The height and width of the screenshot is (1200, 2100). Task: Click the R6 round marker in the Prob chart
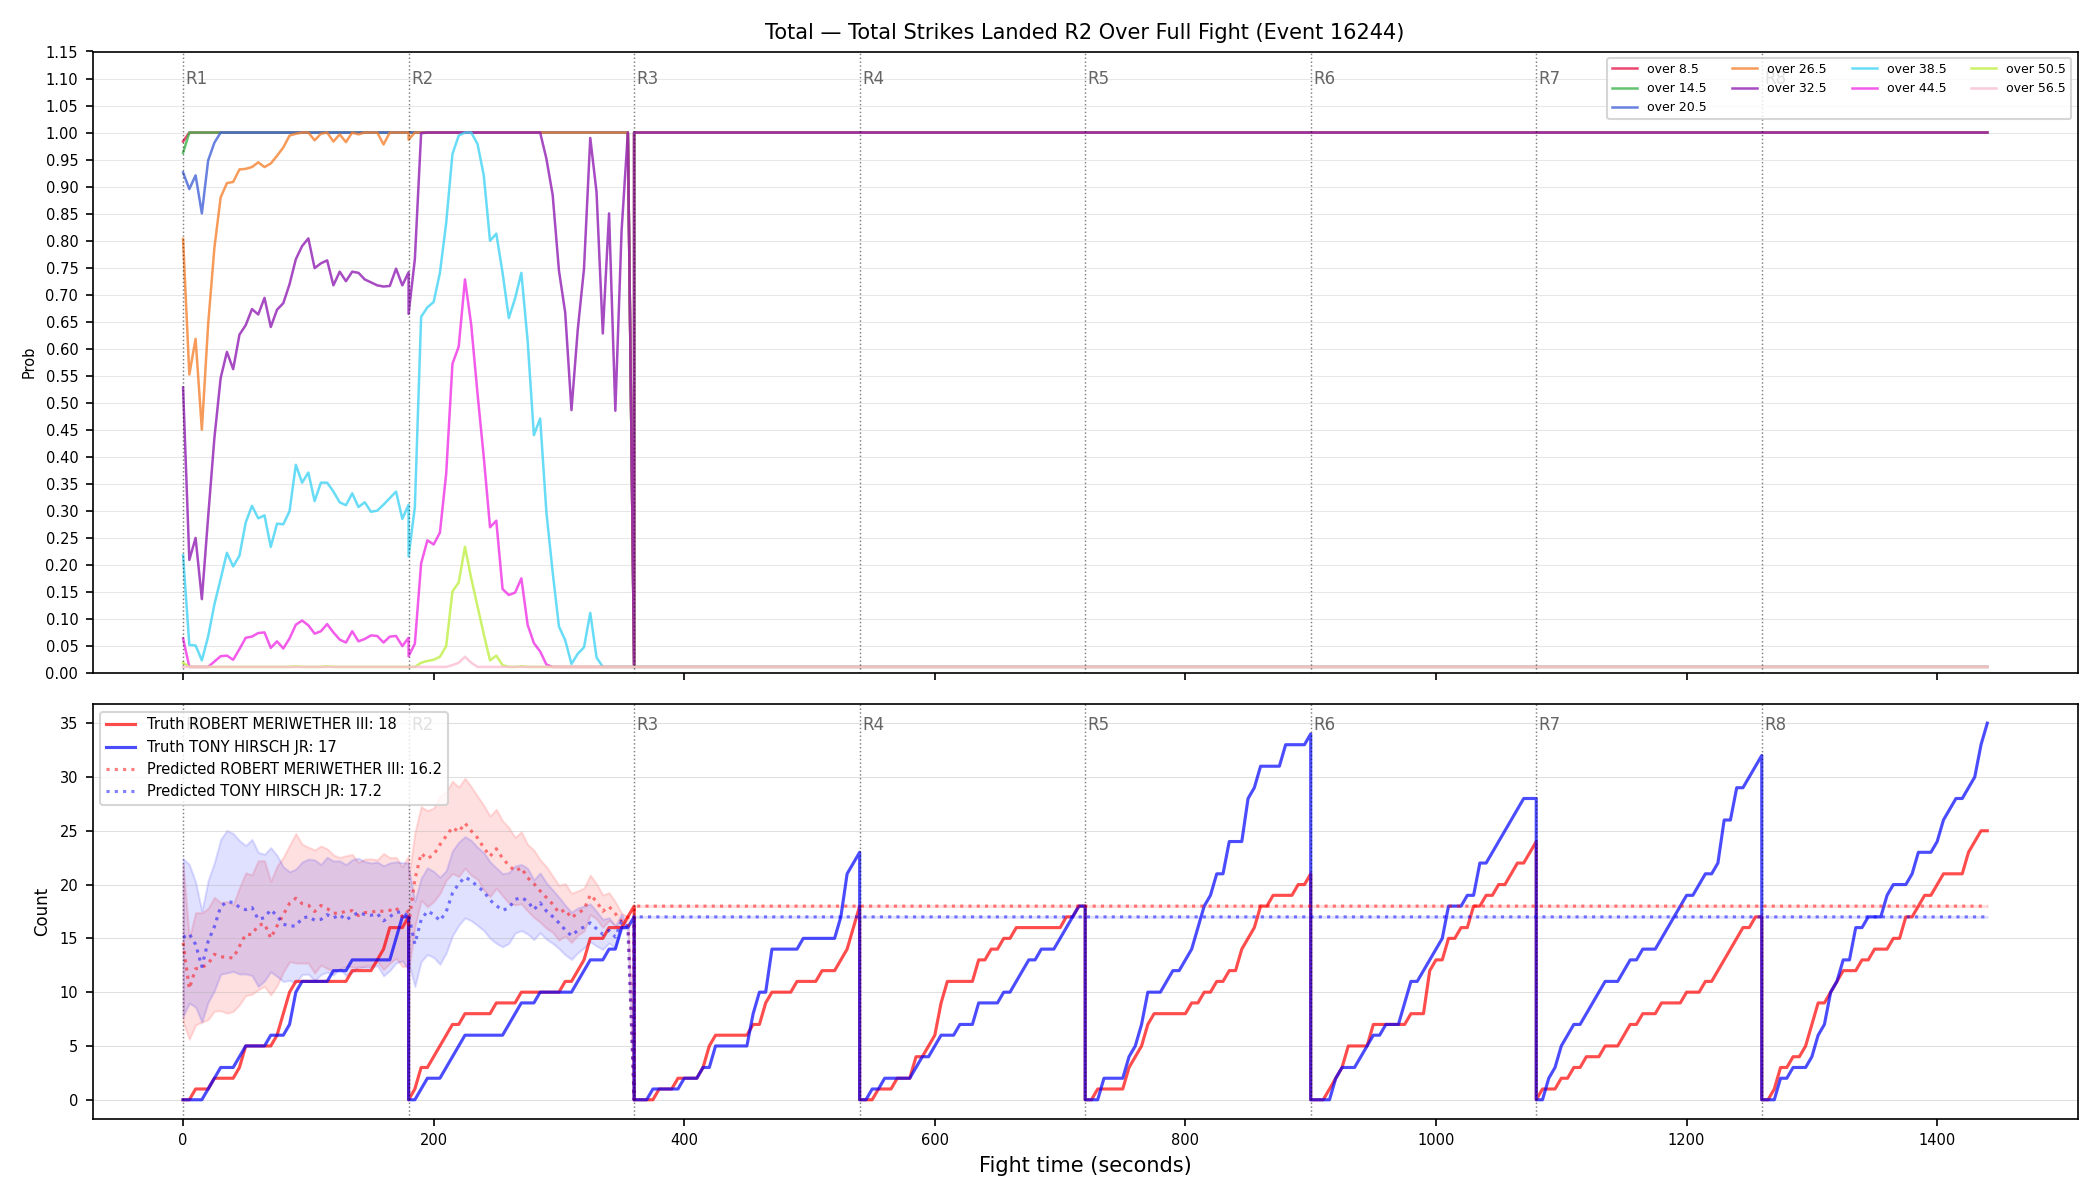(x=1324, y=78)
